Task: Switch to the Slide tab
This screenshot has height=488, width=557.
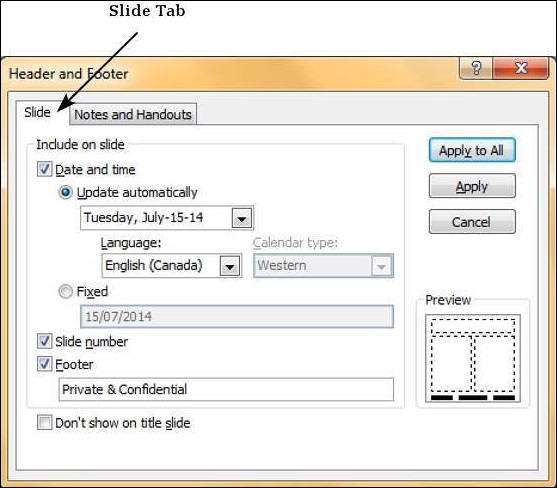Action: click(37, 113)
